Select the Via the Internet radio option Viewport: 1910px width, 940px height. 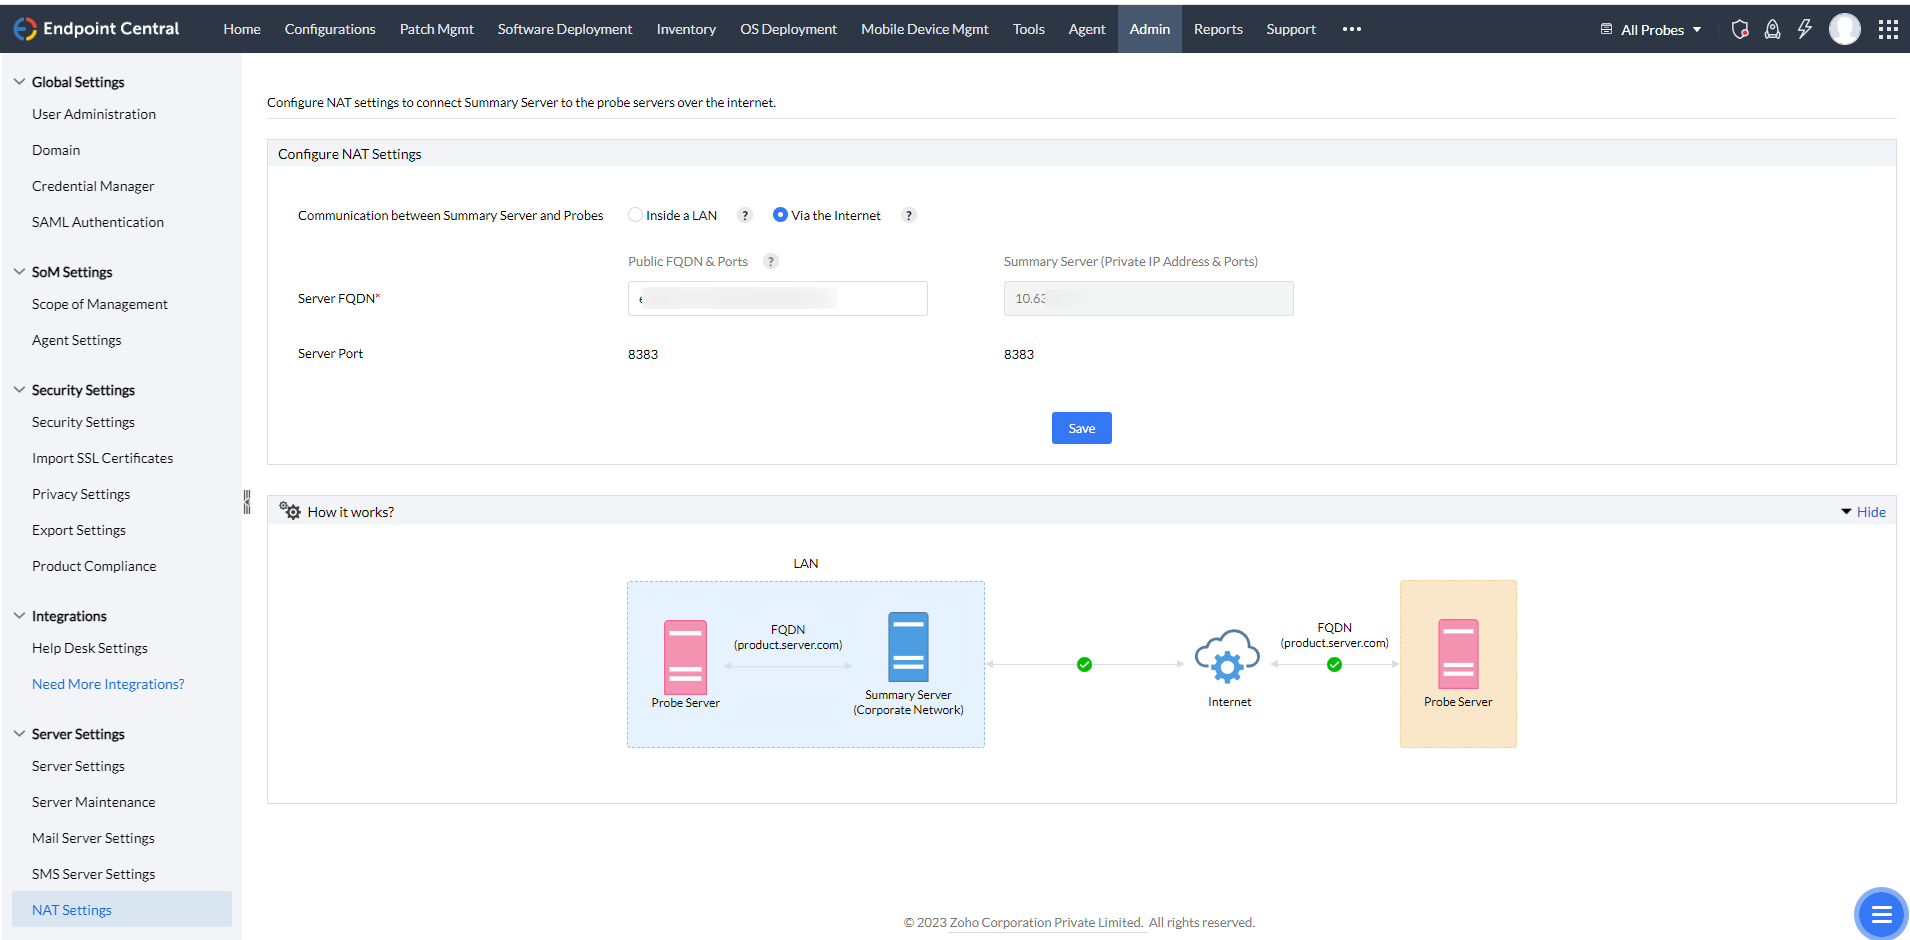780,215
